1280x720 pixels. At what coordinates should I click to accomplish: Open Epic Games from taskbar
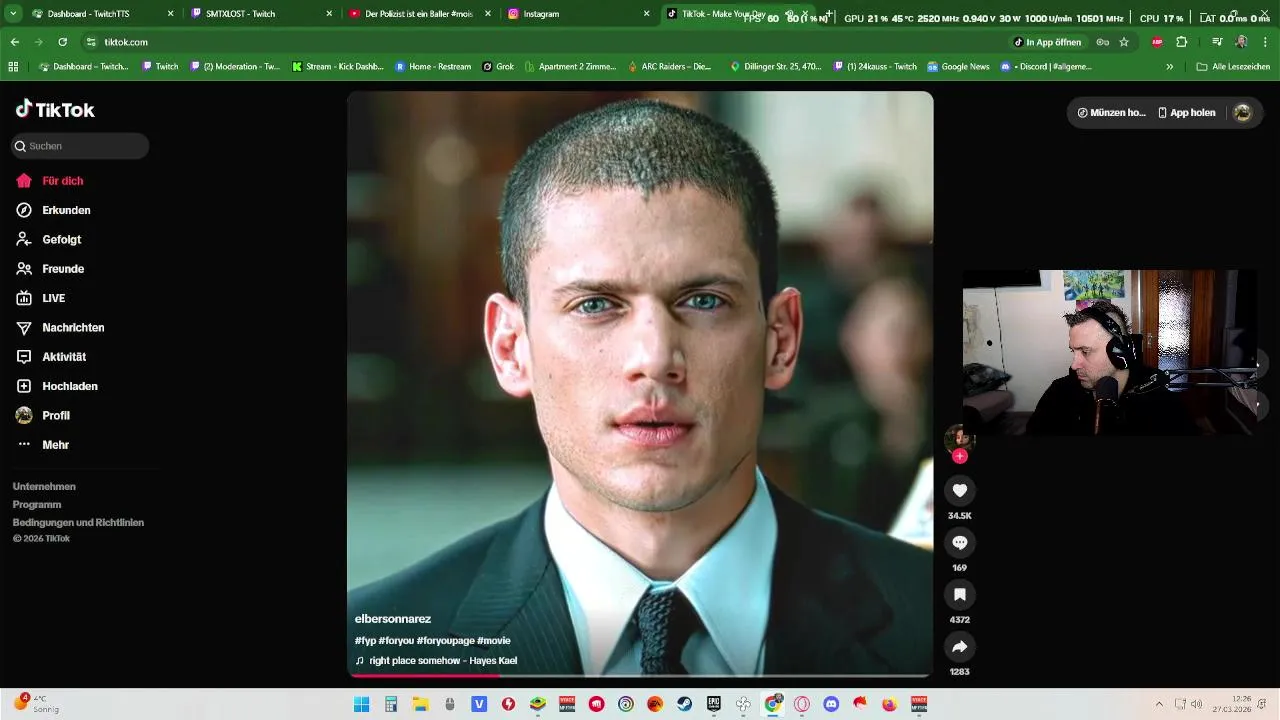pos(714,704)
